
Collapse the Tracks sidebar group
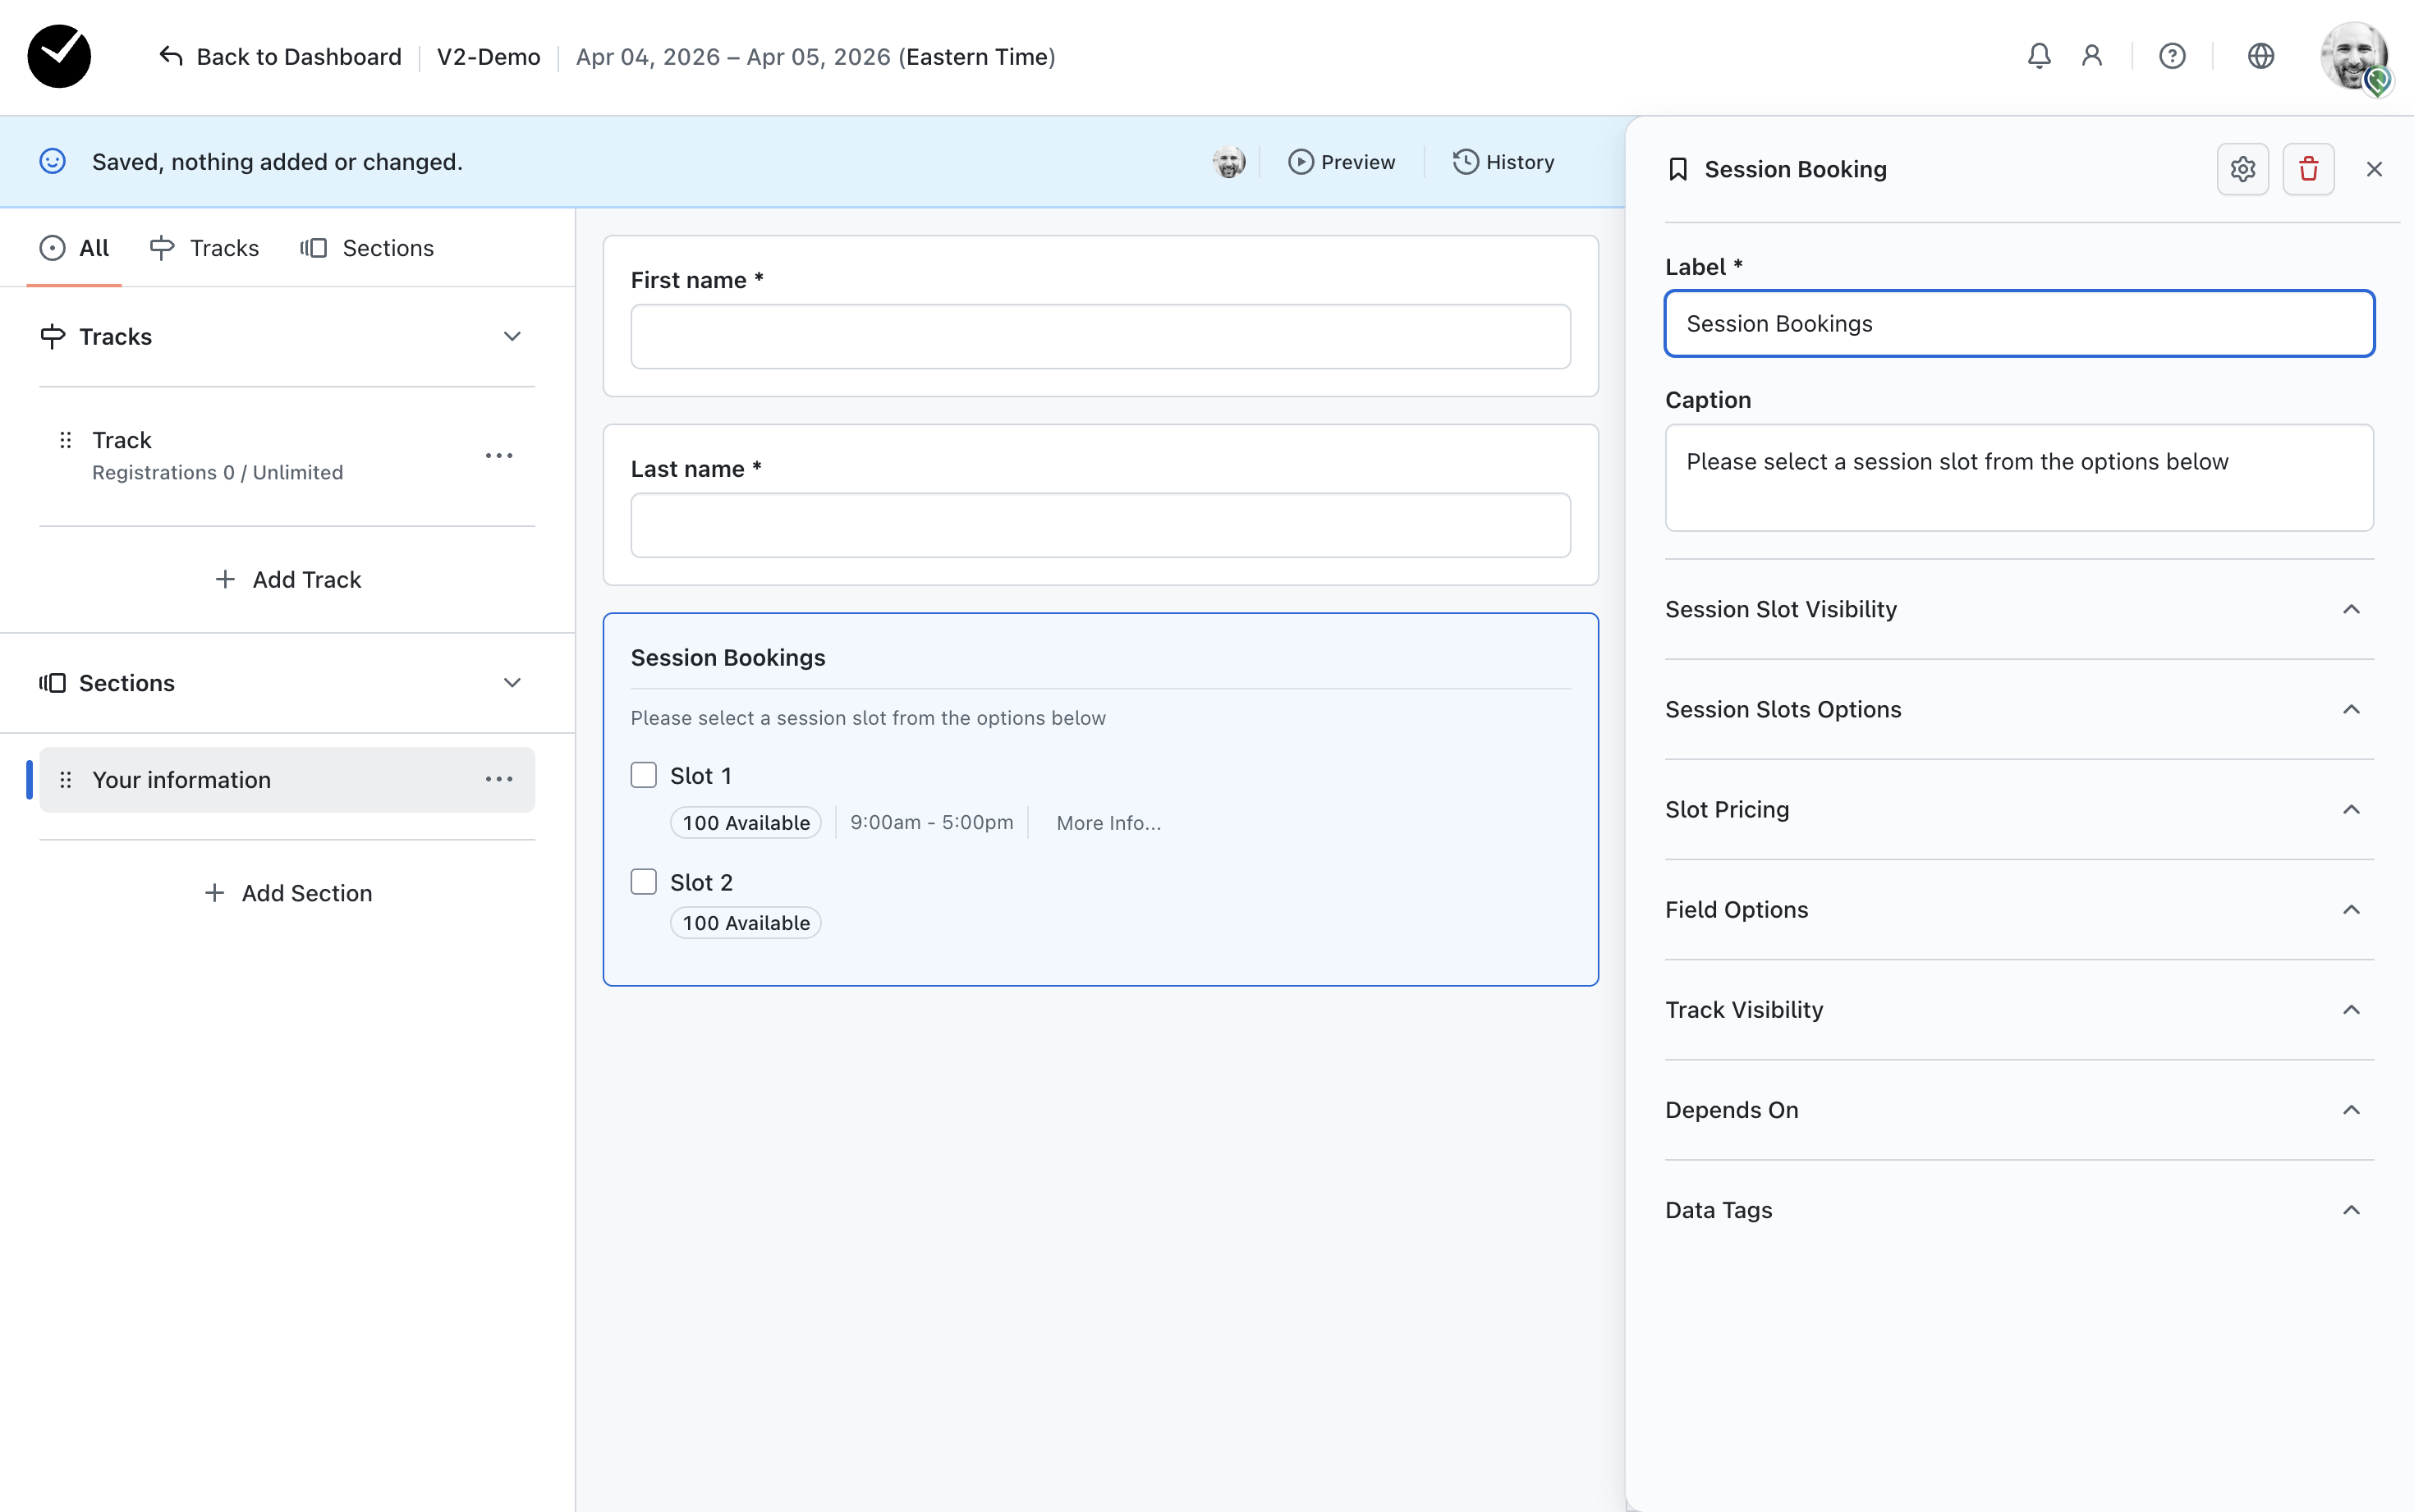click(512, 336)
